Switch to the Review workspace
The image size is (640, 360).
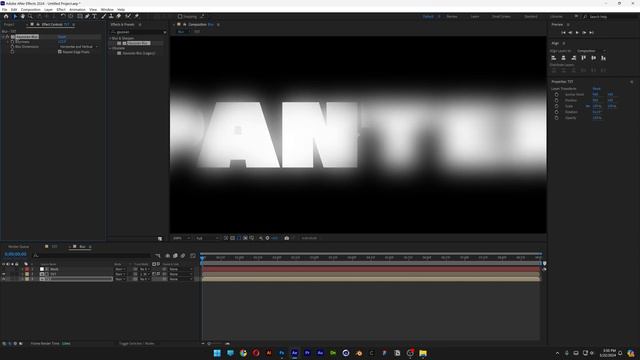451,16
